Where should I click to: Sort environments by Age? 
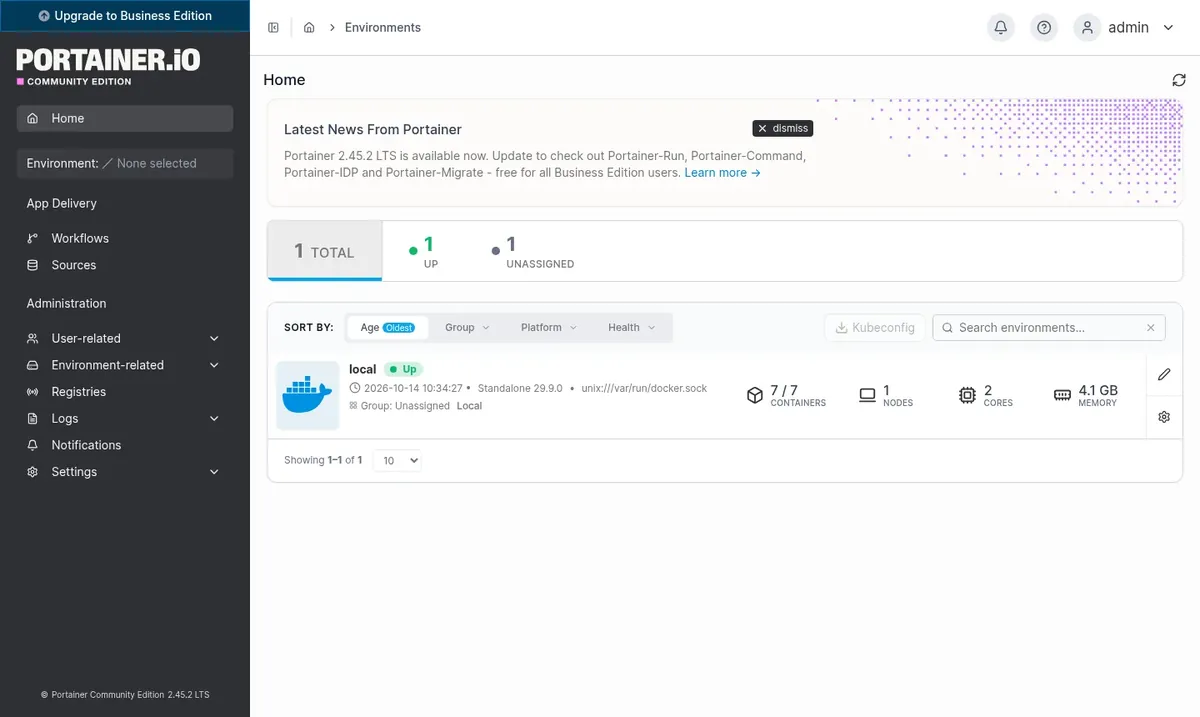[387, 327]
